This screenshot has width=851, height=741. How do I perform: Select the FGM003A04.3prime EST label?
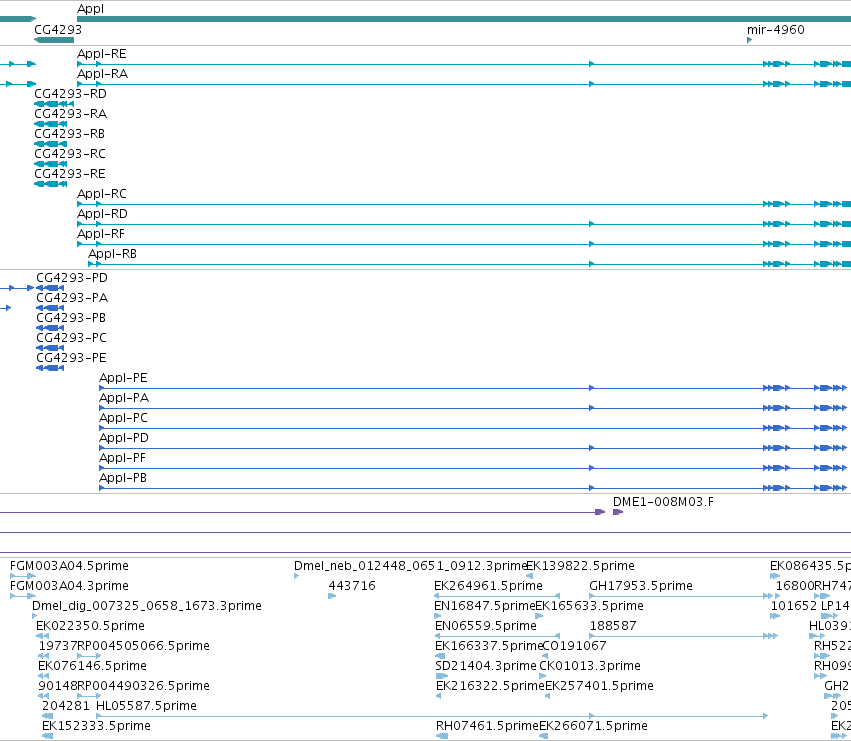[x=69, y=586]
